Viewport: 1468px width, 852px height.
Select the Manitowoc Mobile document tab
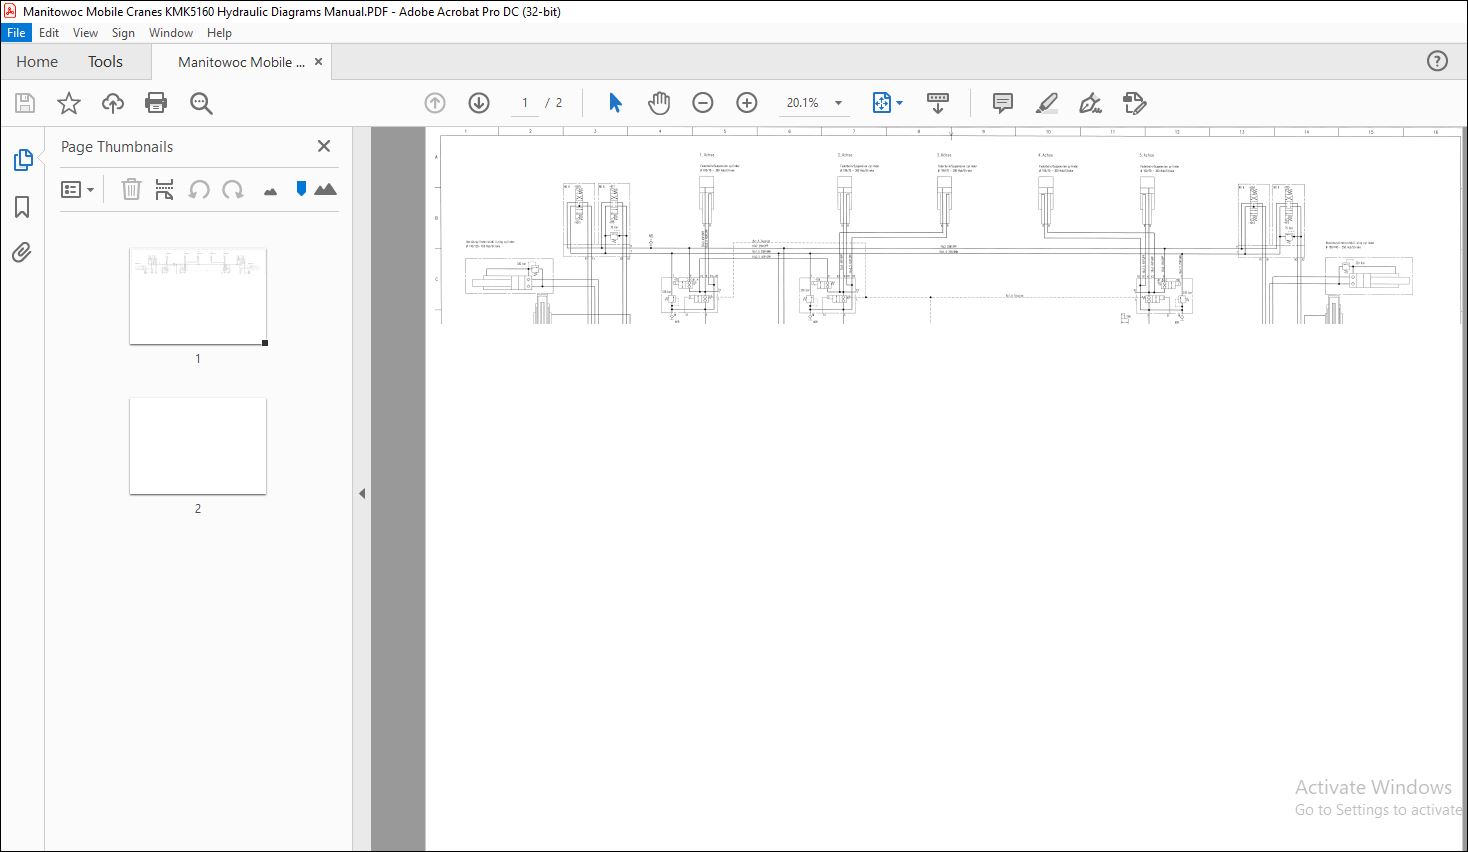[241, 62]
